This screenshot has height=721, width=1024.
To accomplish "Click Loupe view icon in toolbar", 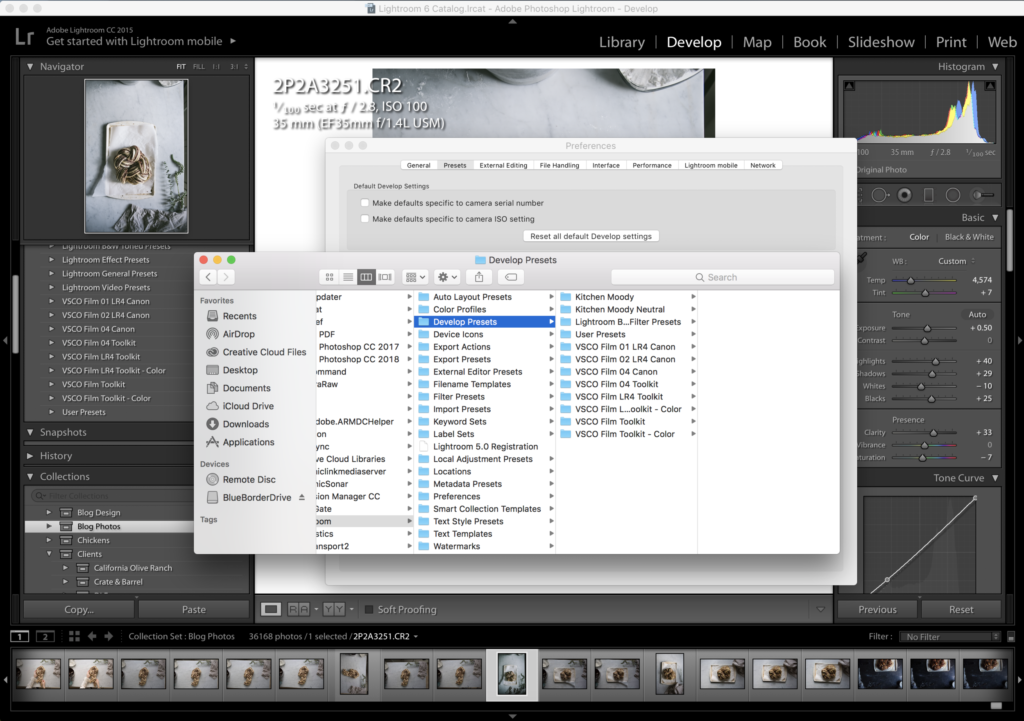I will (x=270, y=609).
